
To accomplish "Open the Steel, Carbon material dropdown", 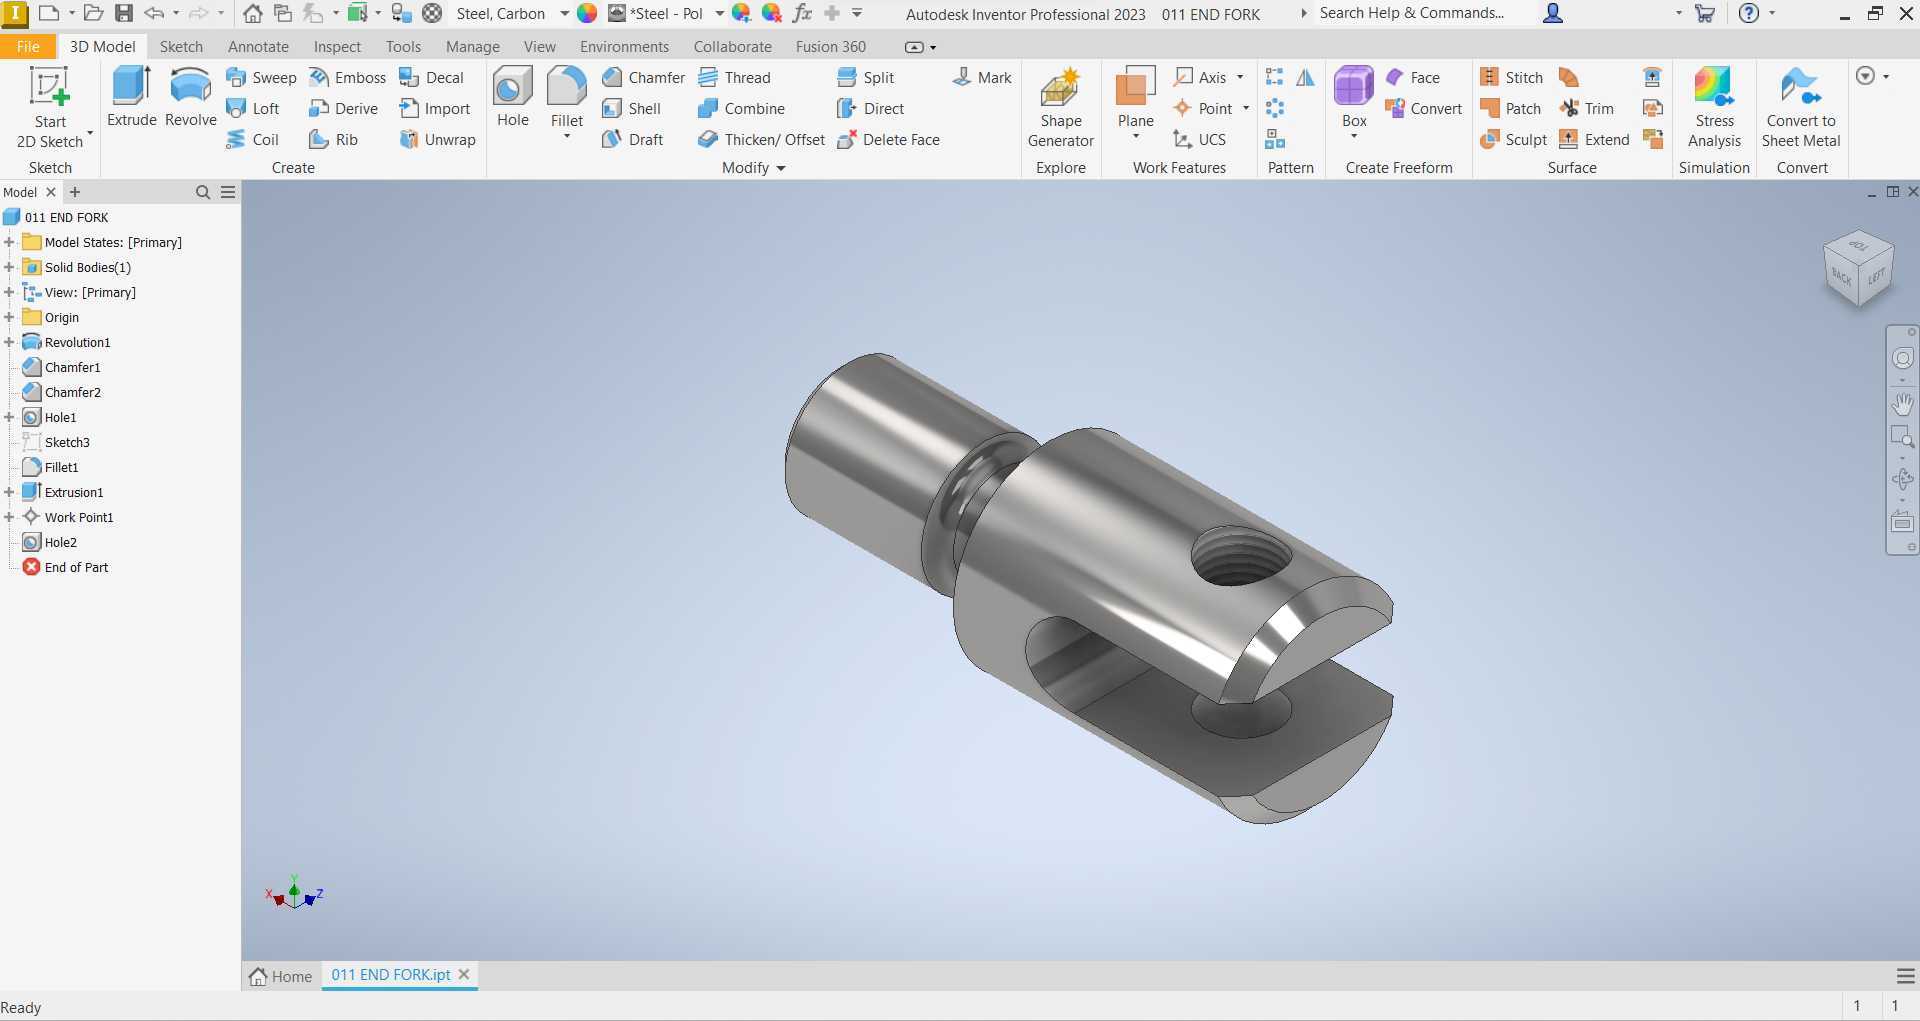I will pyautogui.click(x=564, y=14).
